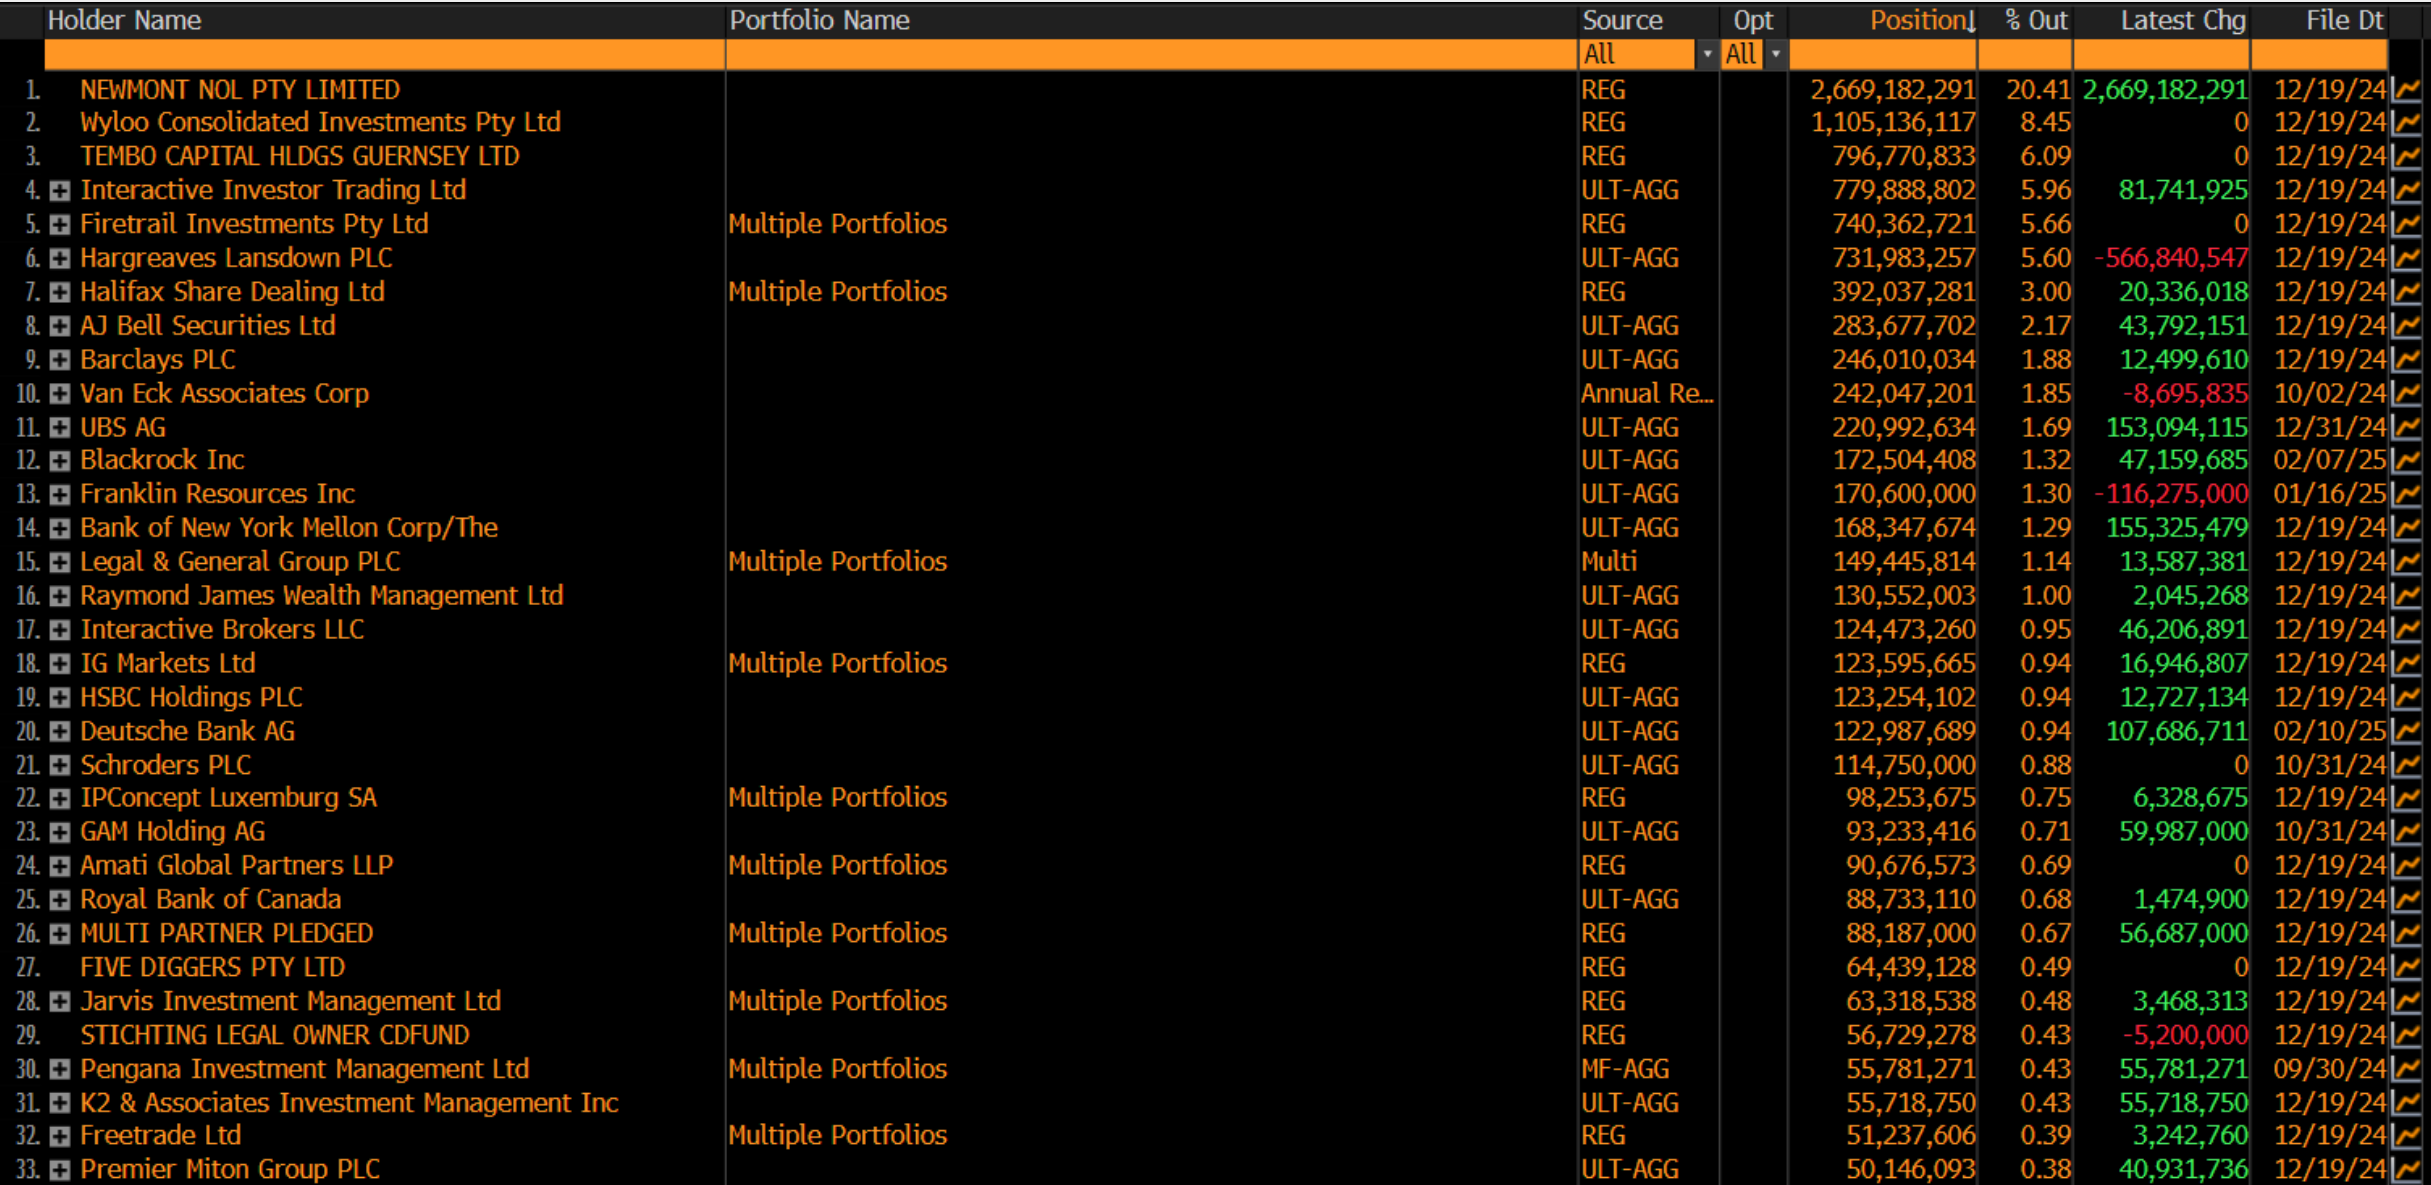Screen dimensions: 2431x1185
Task: Expand Barclays PLC holder row
Action: tap(60, 360)
